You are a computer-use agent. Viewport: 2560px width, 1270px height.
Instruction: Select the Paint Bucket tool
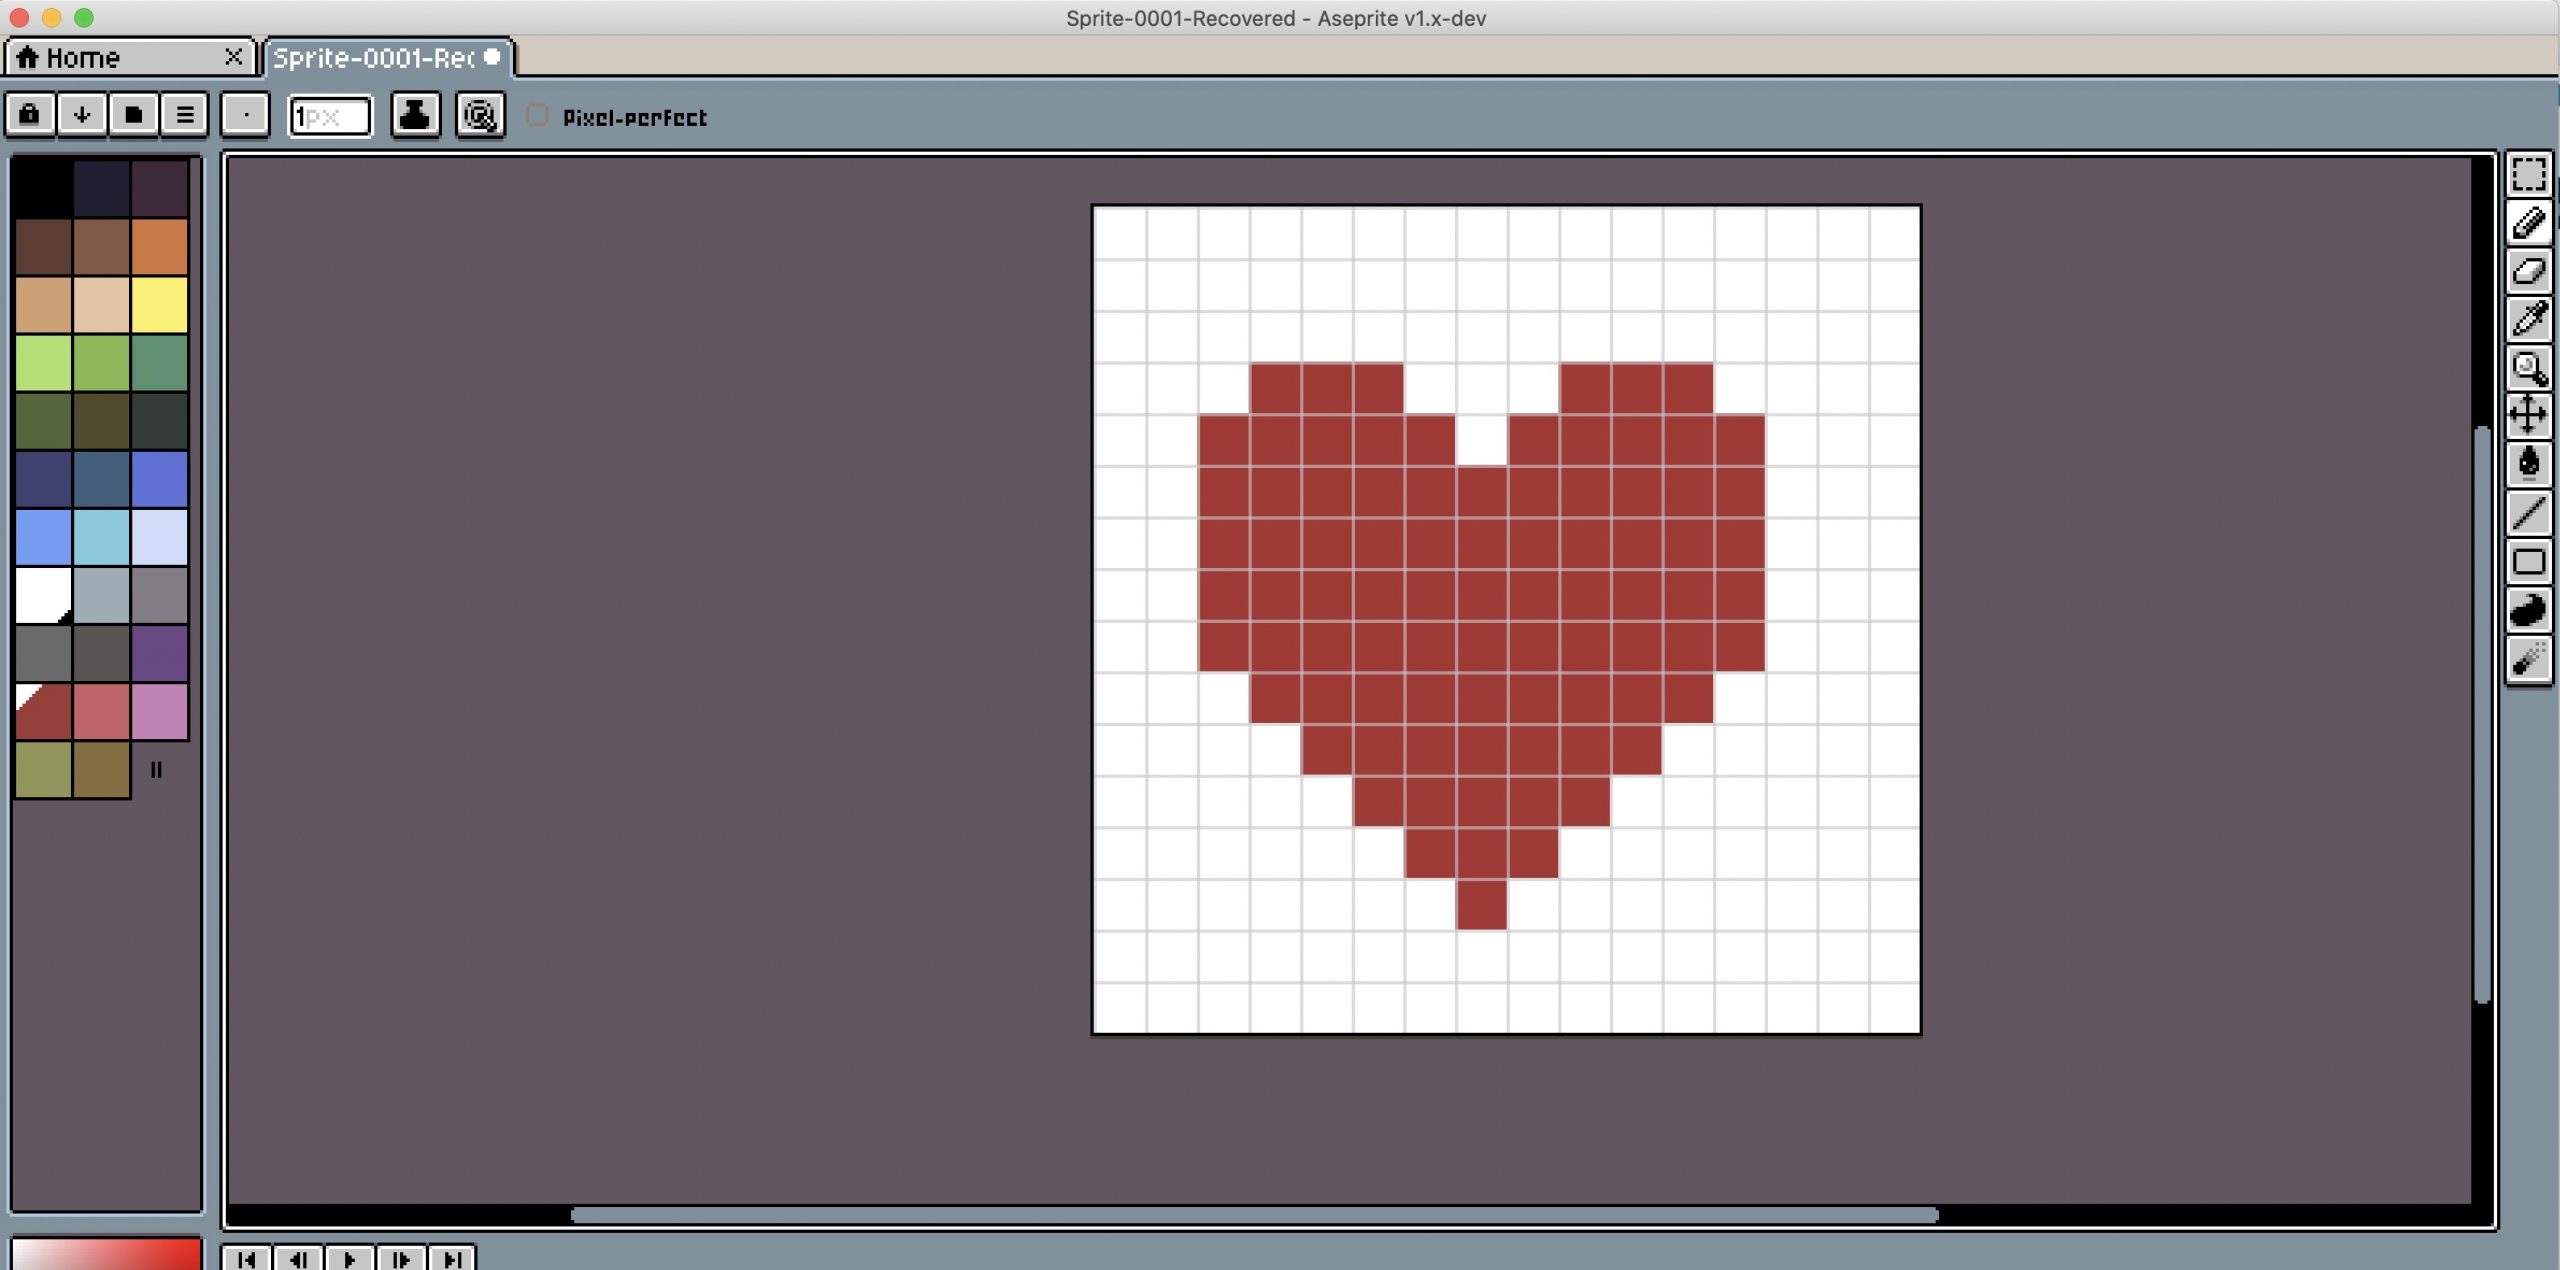click(2528, 464)
